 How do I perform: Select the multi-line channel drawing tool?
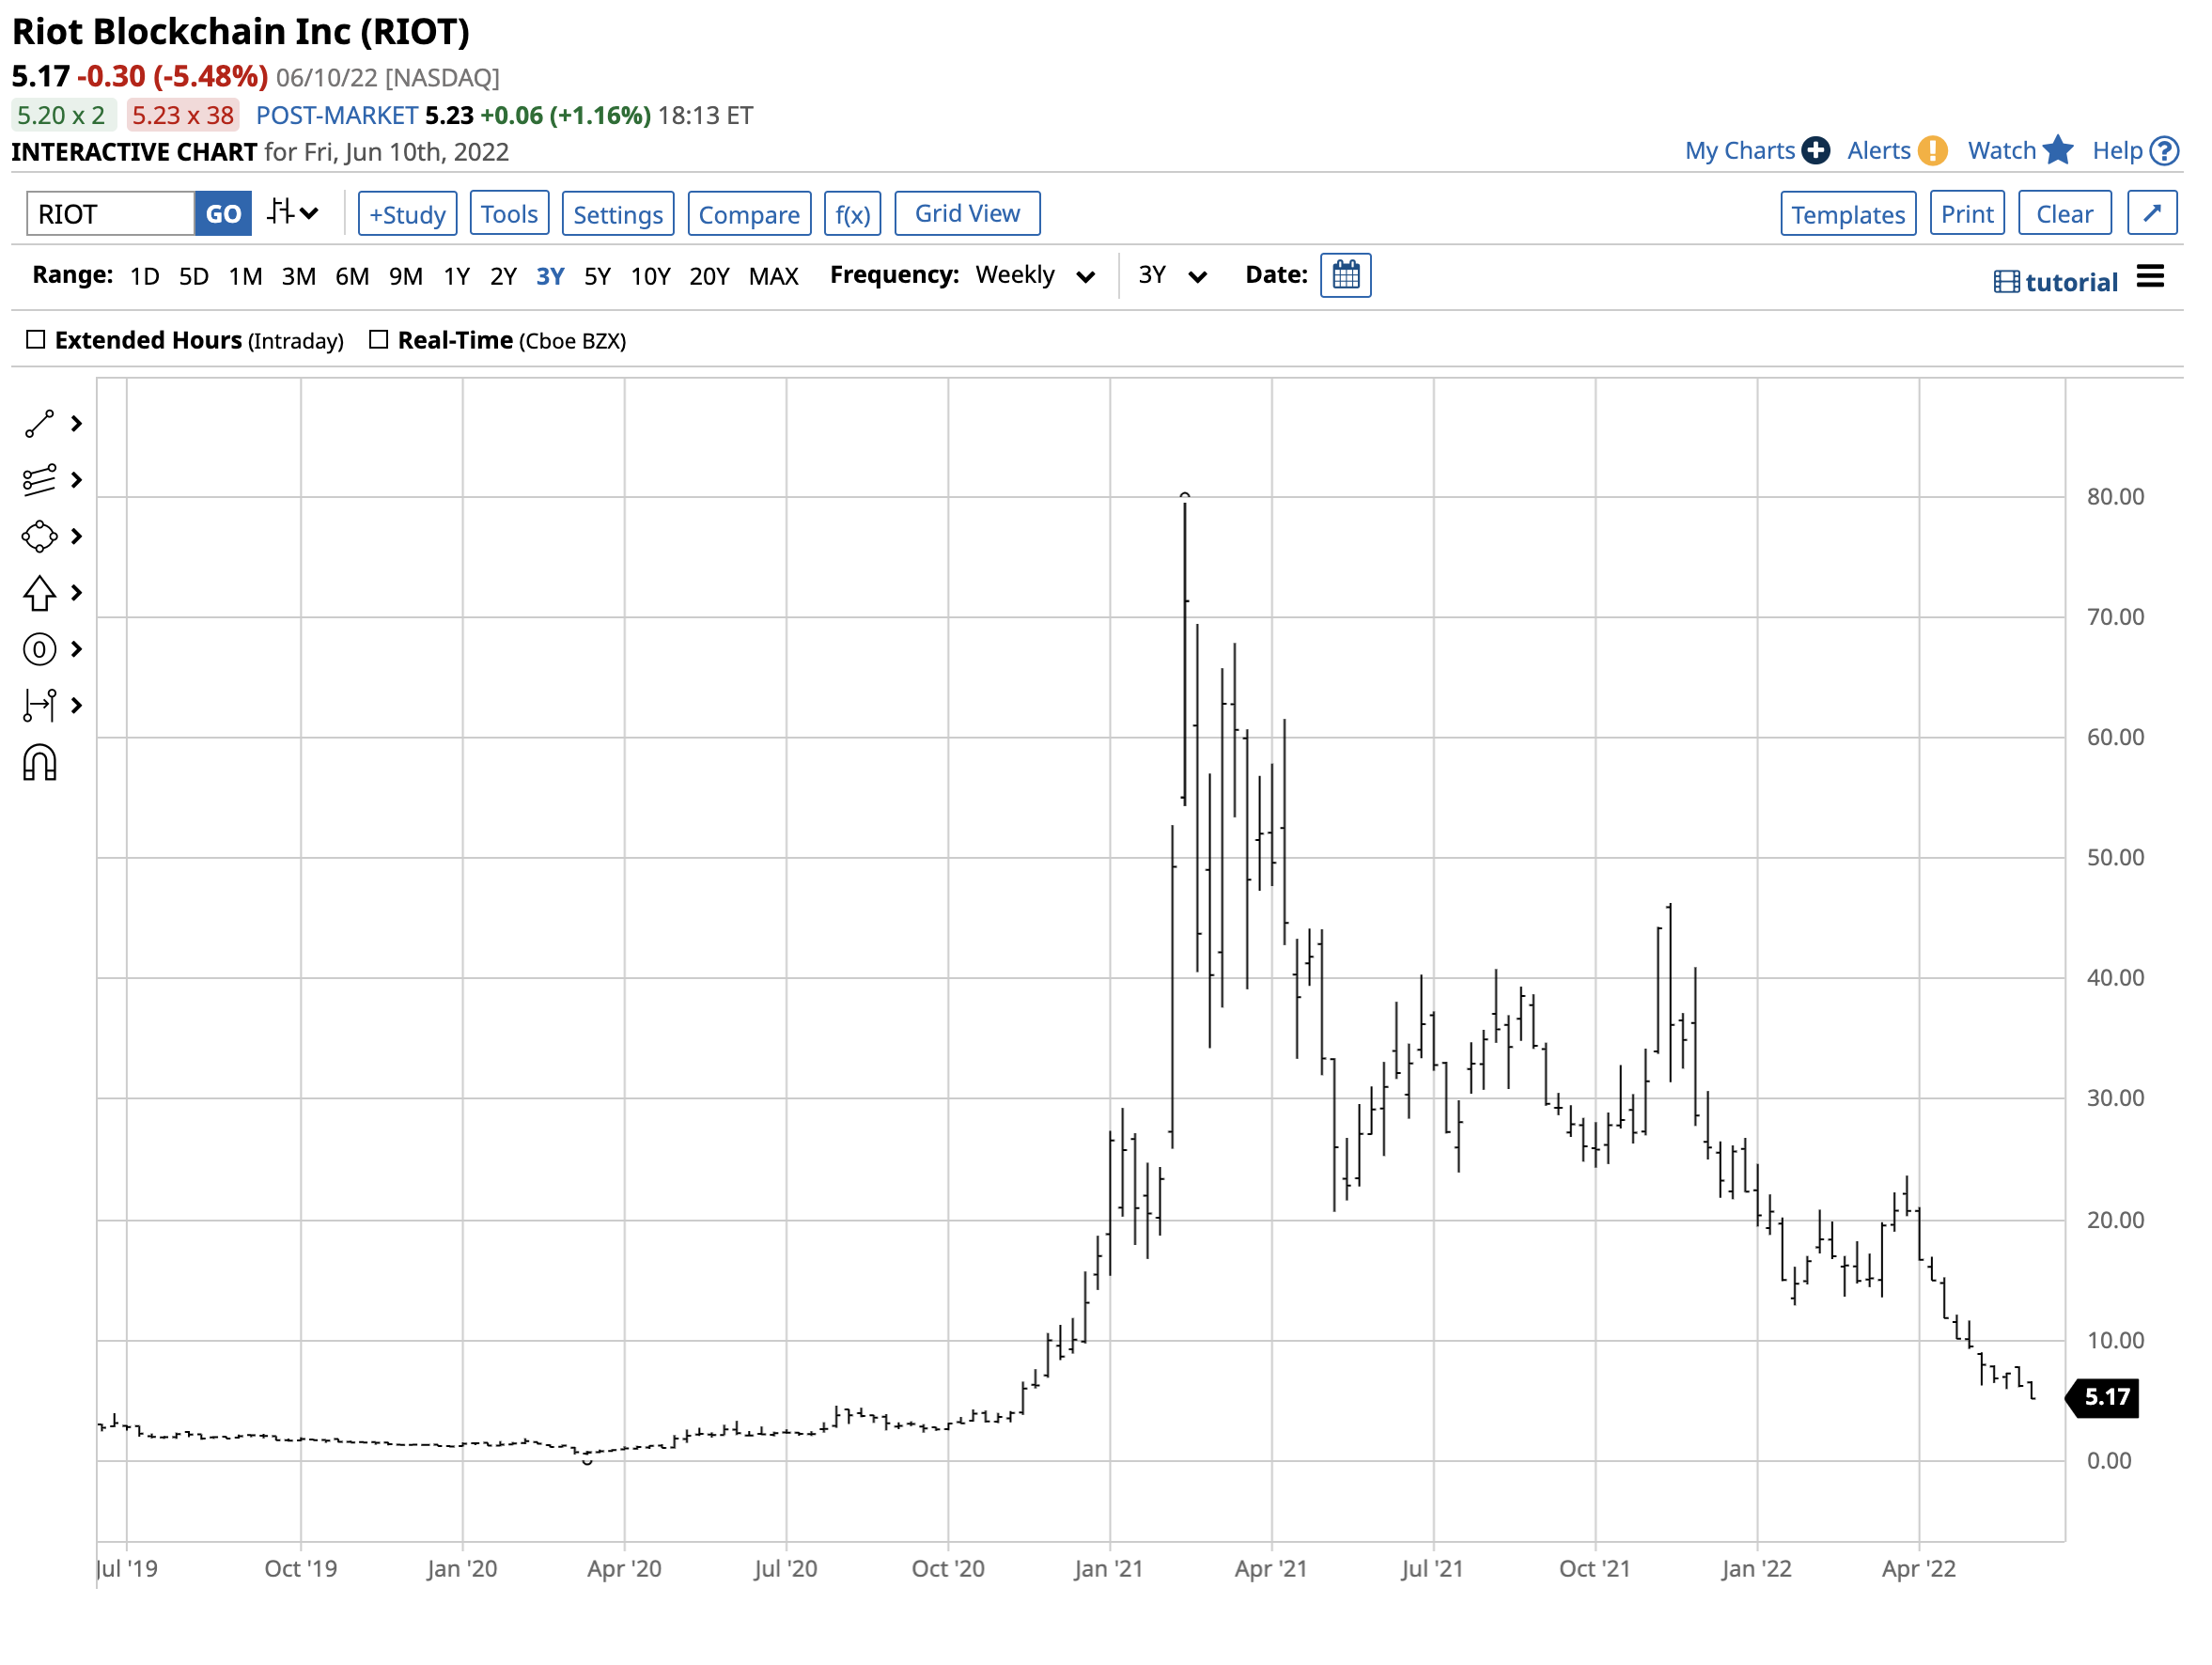pos(39,480)
